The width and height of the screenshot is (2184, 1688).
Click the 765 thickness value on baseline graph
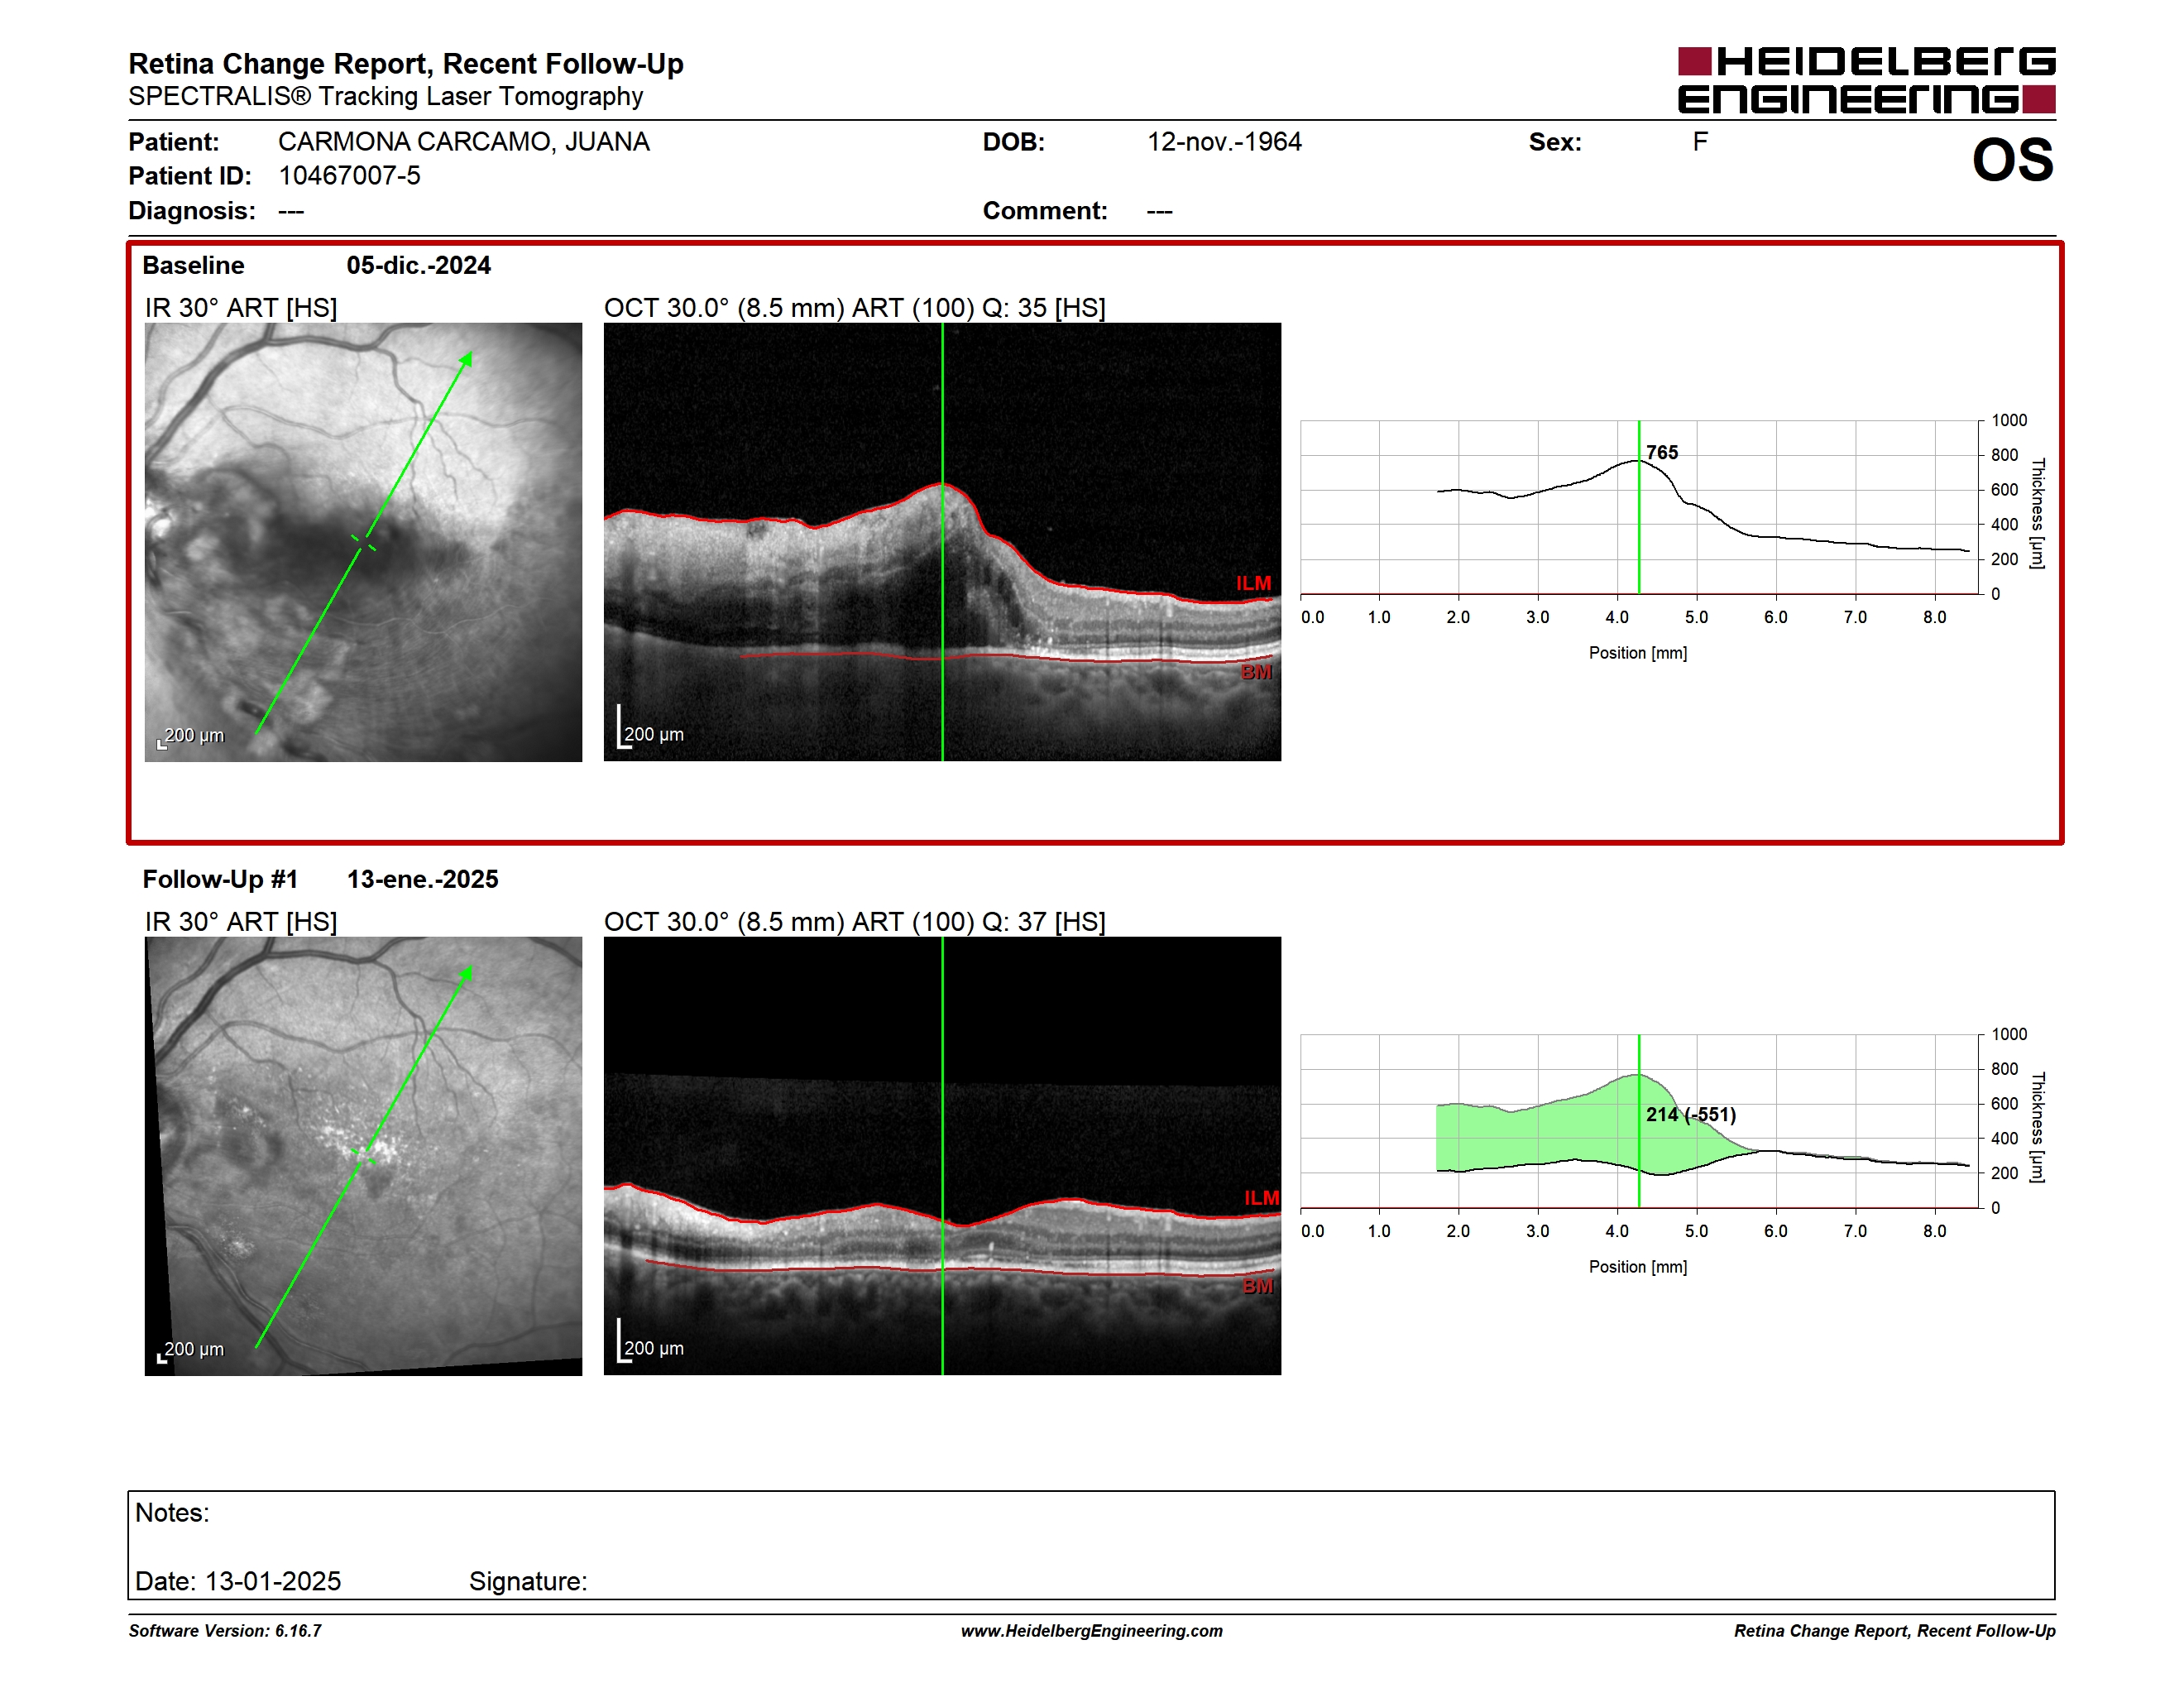(1662, 452)
